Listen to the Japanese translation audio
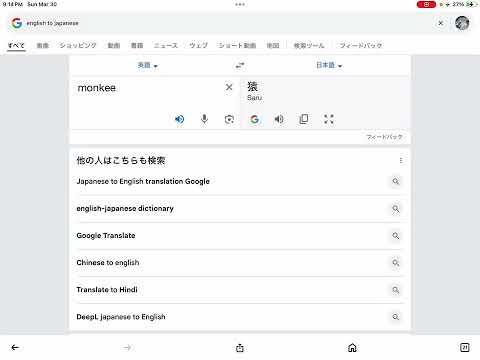Screen dimensions: 480x360 (279, 119)
